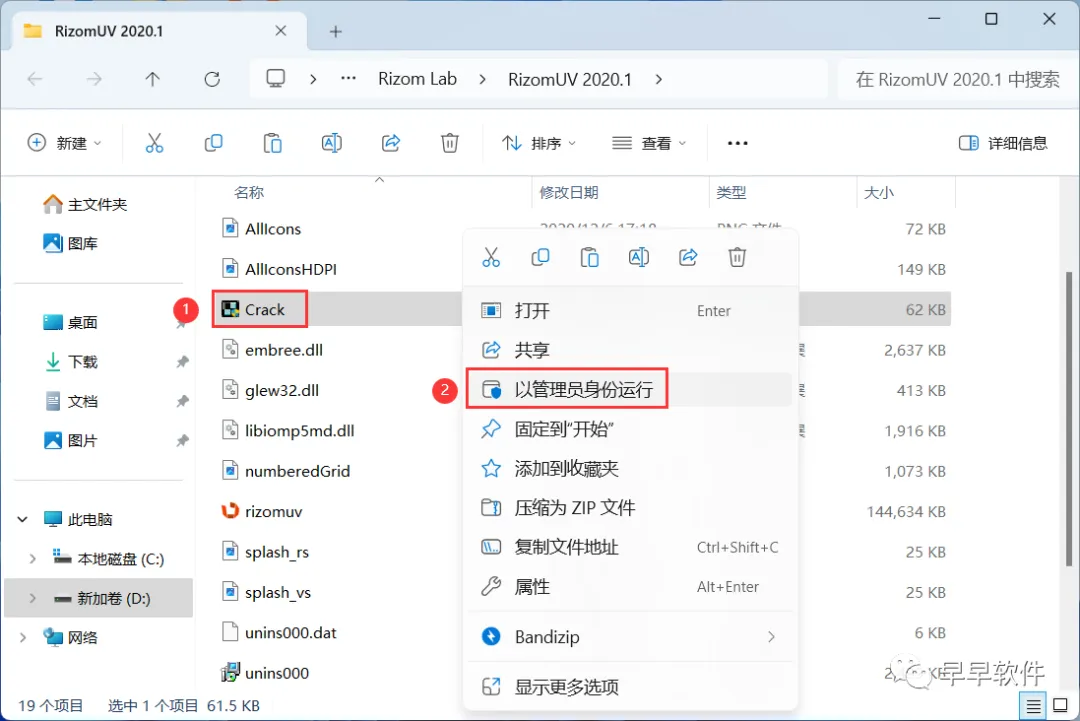
Task: Expand the 本地磁盘 (C:) node
Action: tap(32, 558)
